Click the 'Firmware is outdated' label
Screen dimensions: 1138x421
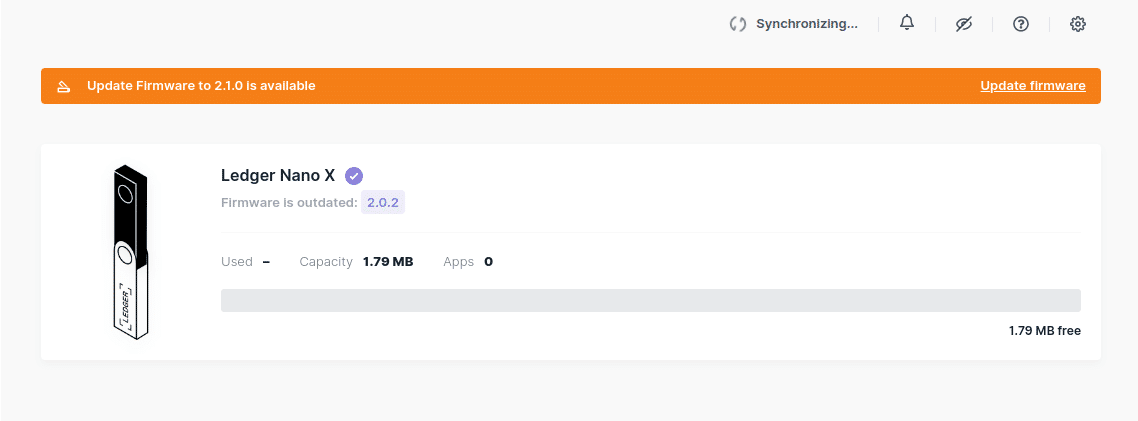[288, 203]
